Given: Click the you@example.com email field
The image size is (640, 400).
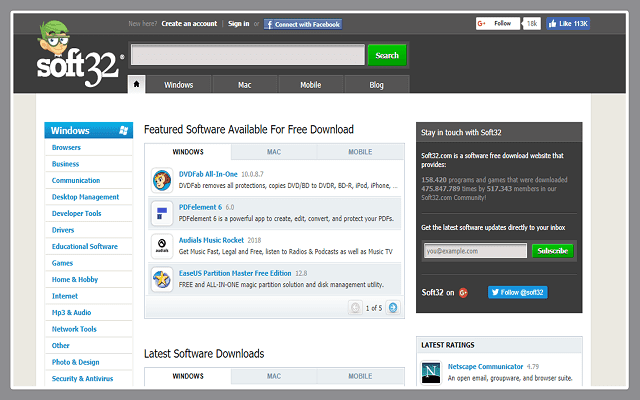Looking at the screenshot, I should [476, 251].
